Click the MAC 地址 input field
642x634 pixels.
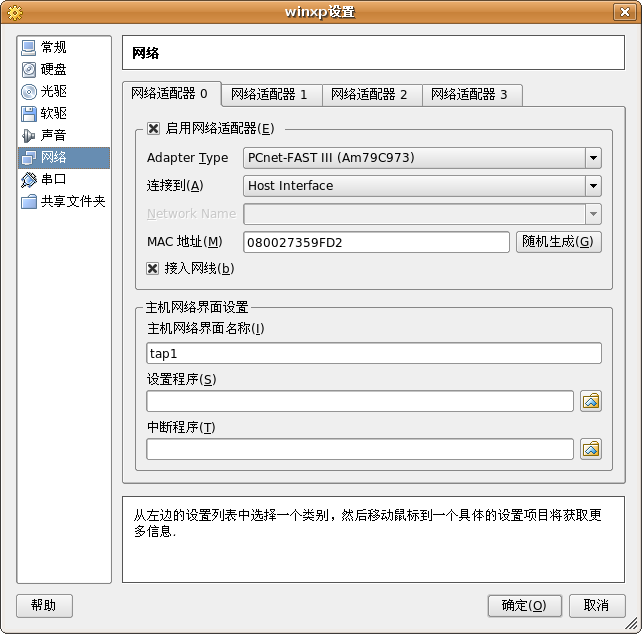376,242
